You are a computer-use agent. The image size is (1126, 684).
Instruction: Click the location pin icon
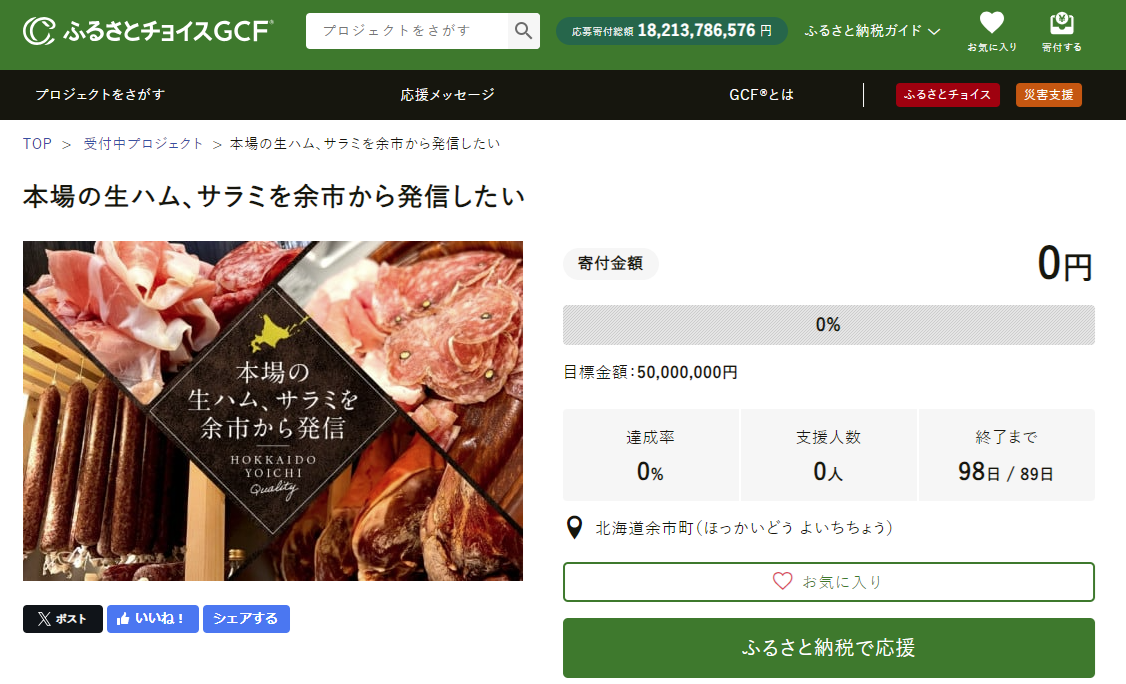(x=574, y=527)
